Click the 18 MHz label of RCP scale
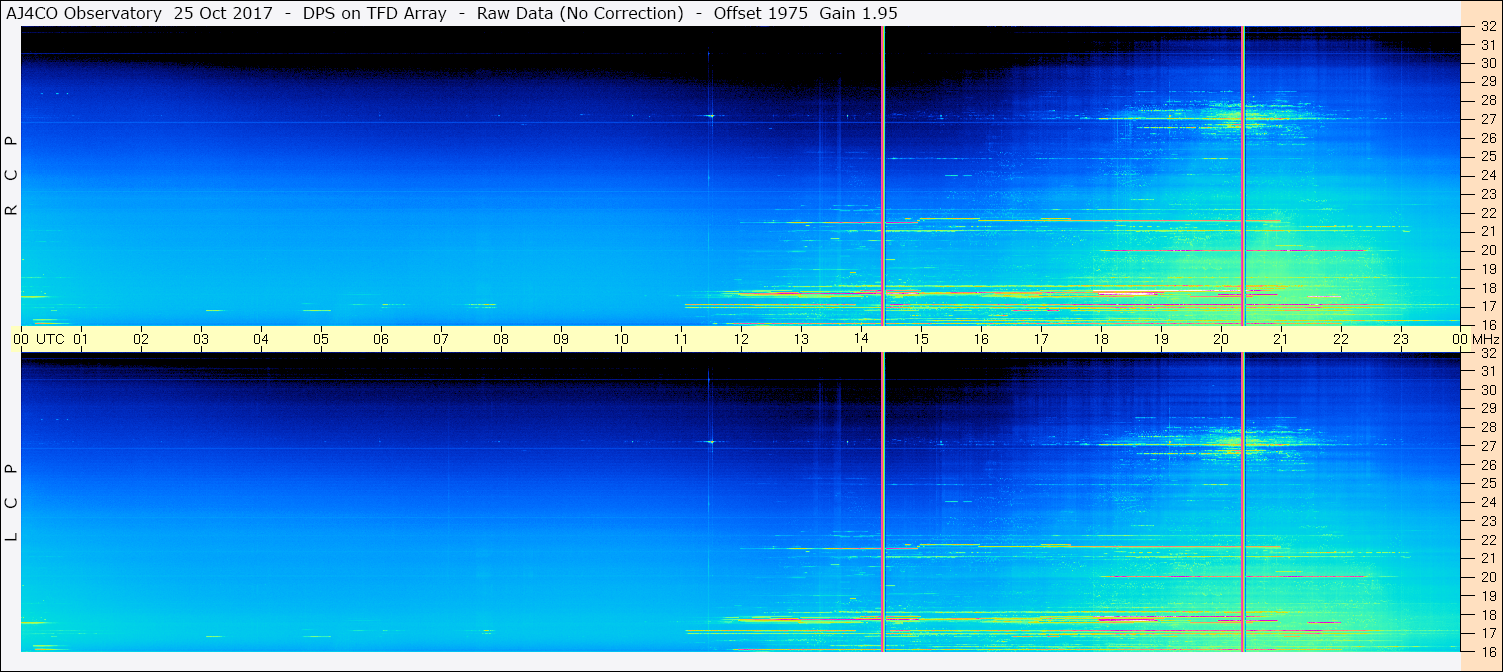The width and height of the screenshot is (1503, 672). [1488, 288]
